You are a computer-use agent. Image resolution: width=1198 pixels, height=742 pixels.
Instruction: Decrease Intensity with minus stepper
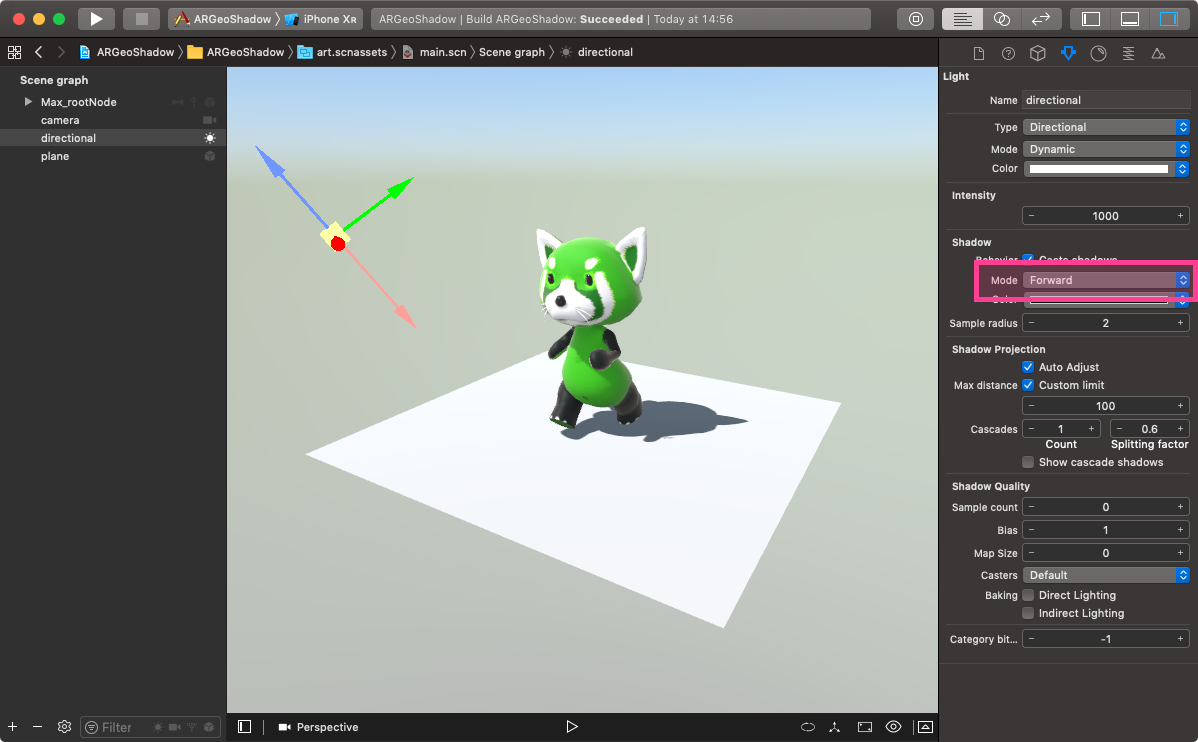coord(1031,216)
